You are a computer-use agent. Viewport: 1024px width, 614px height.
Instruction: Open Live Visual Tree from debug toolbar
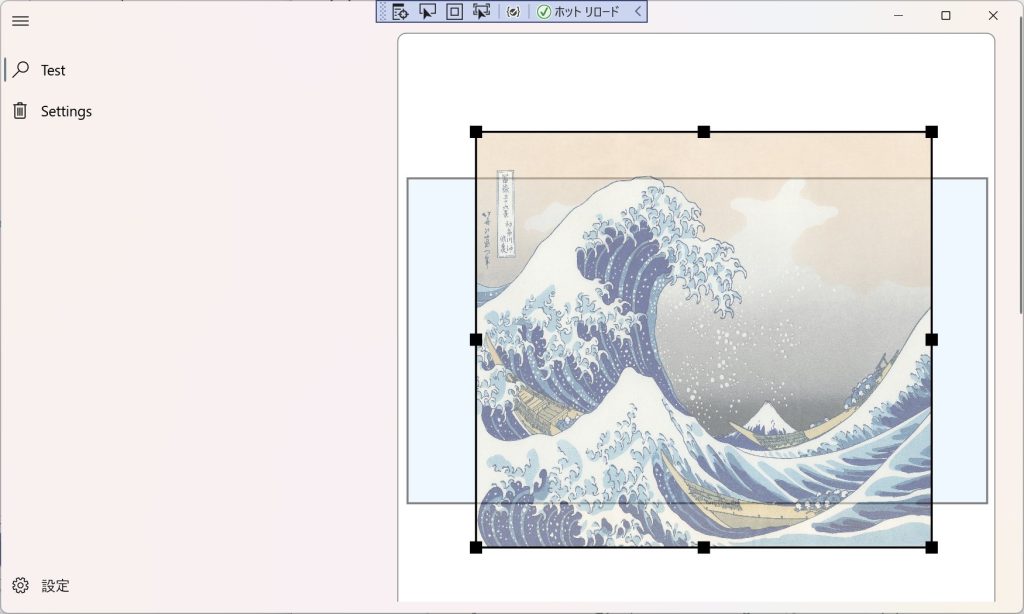tap(400, 11)
